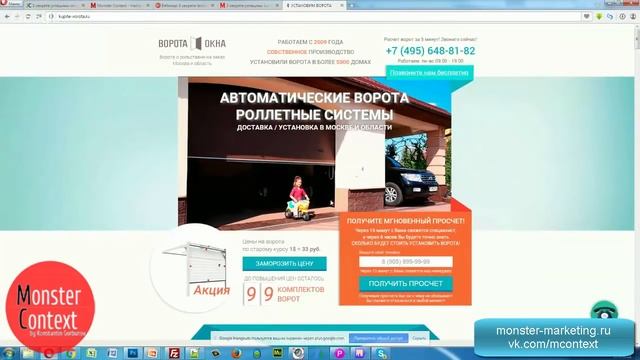Click the purple P icon in taskbar
This screenshot has height=360, width=640.
click(339, 353)
